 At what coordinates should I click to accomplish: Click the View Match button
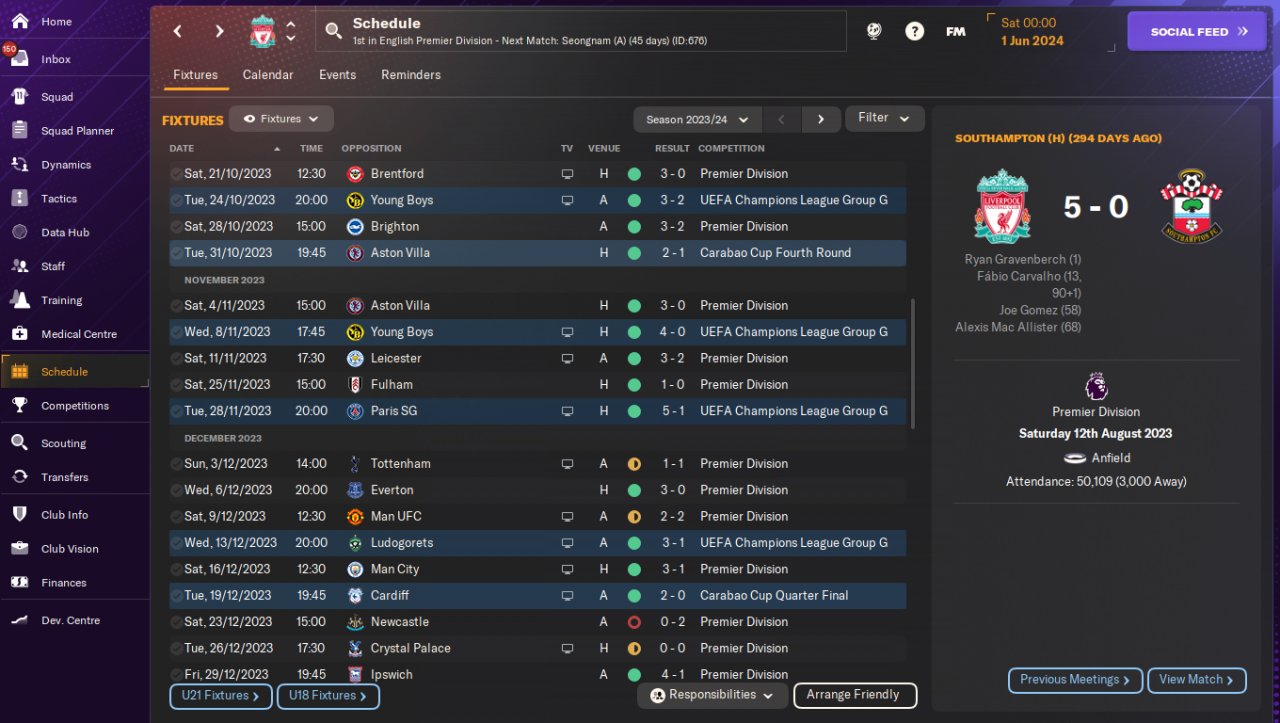[1196, 680]
